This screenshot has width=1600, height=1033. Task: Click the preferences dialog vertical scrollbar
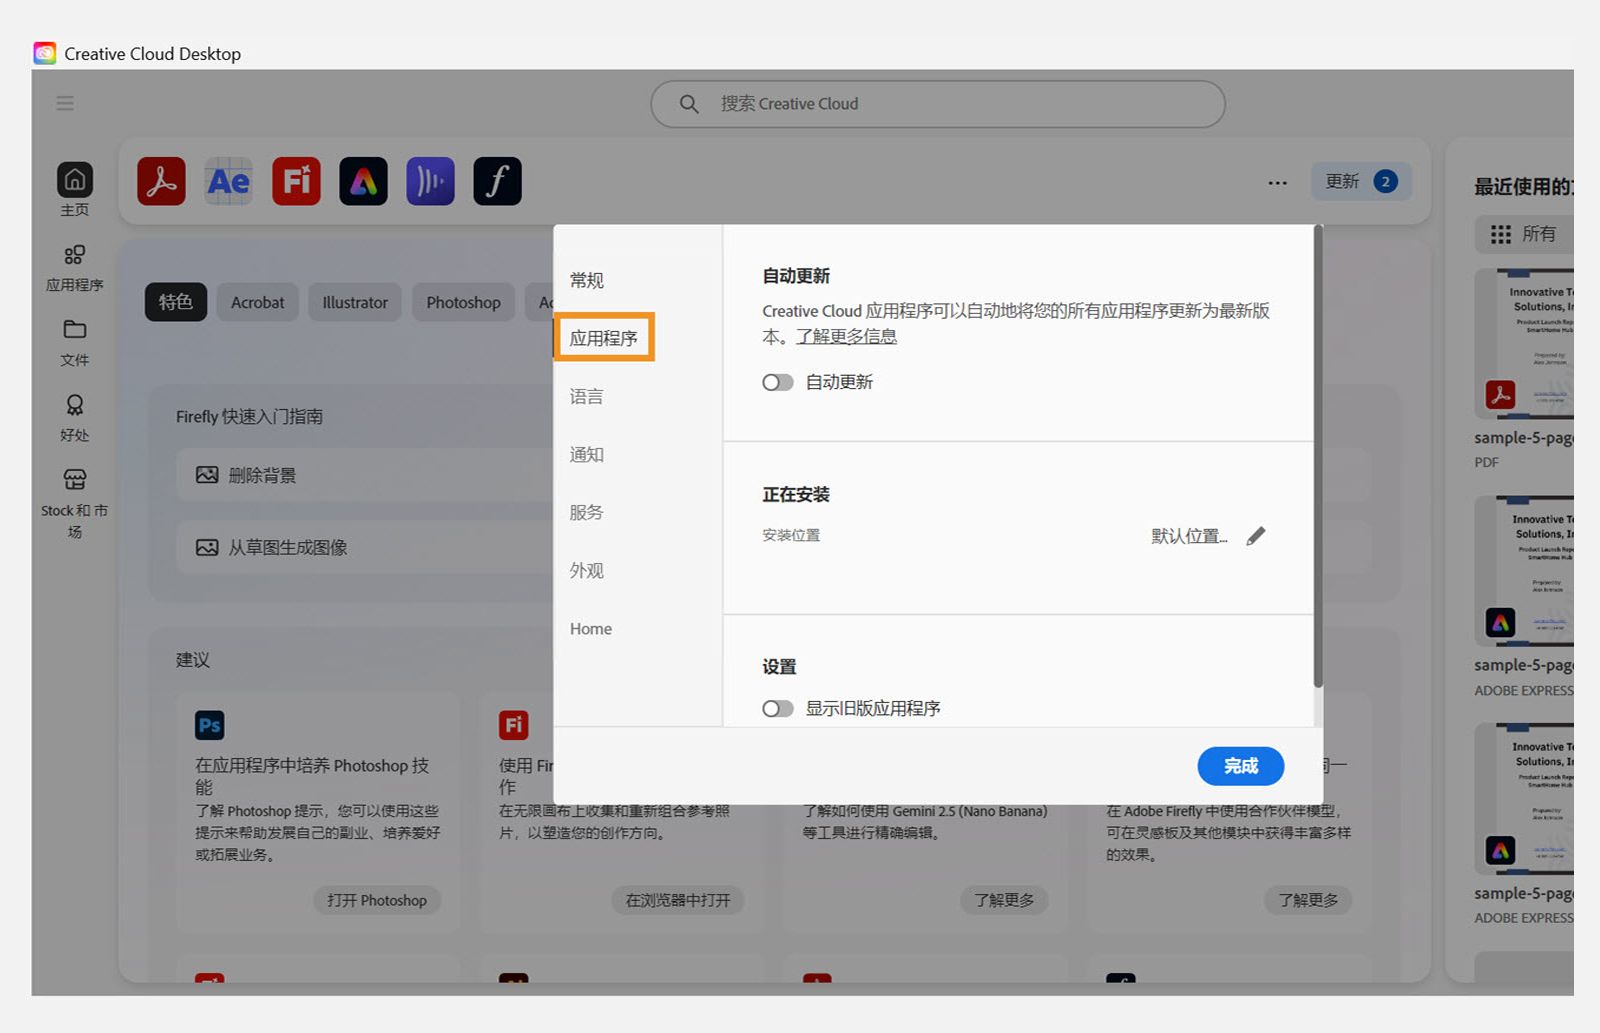1318,458
